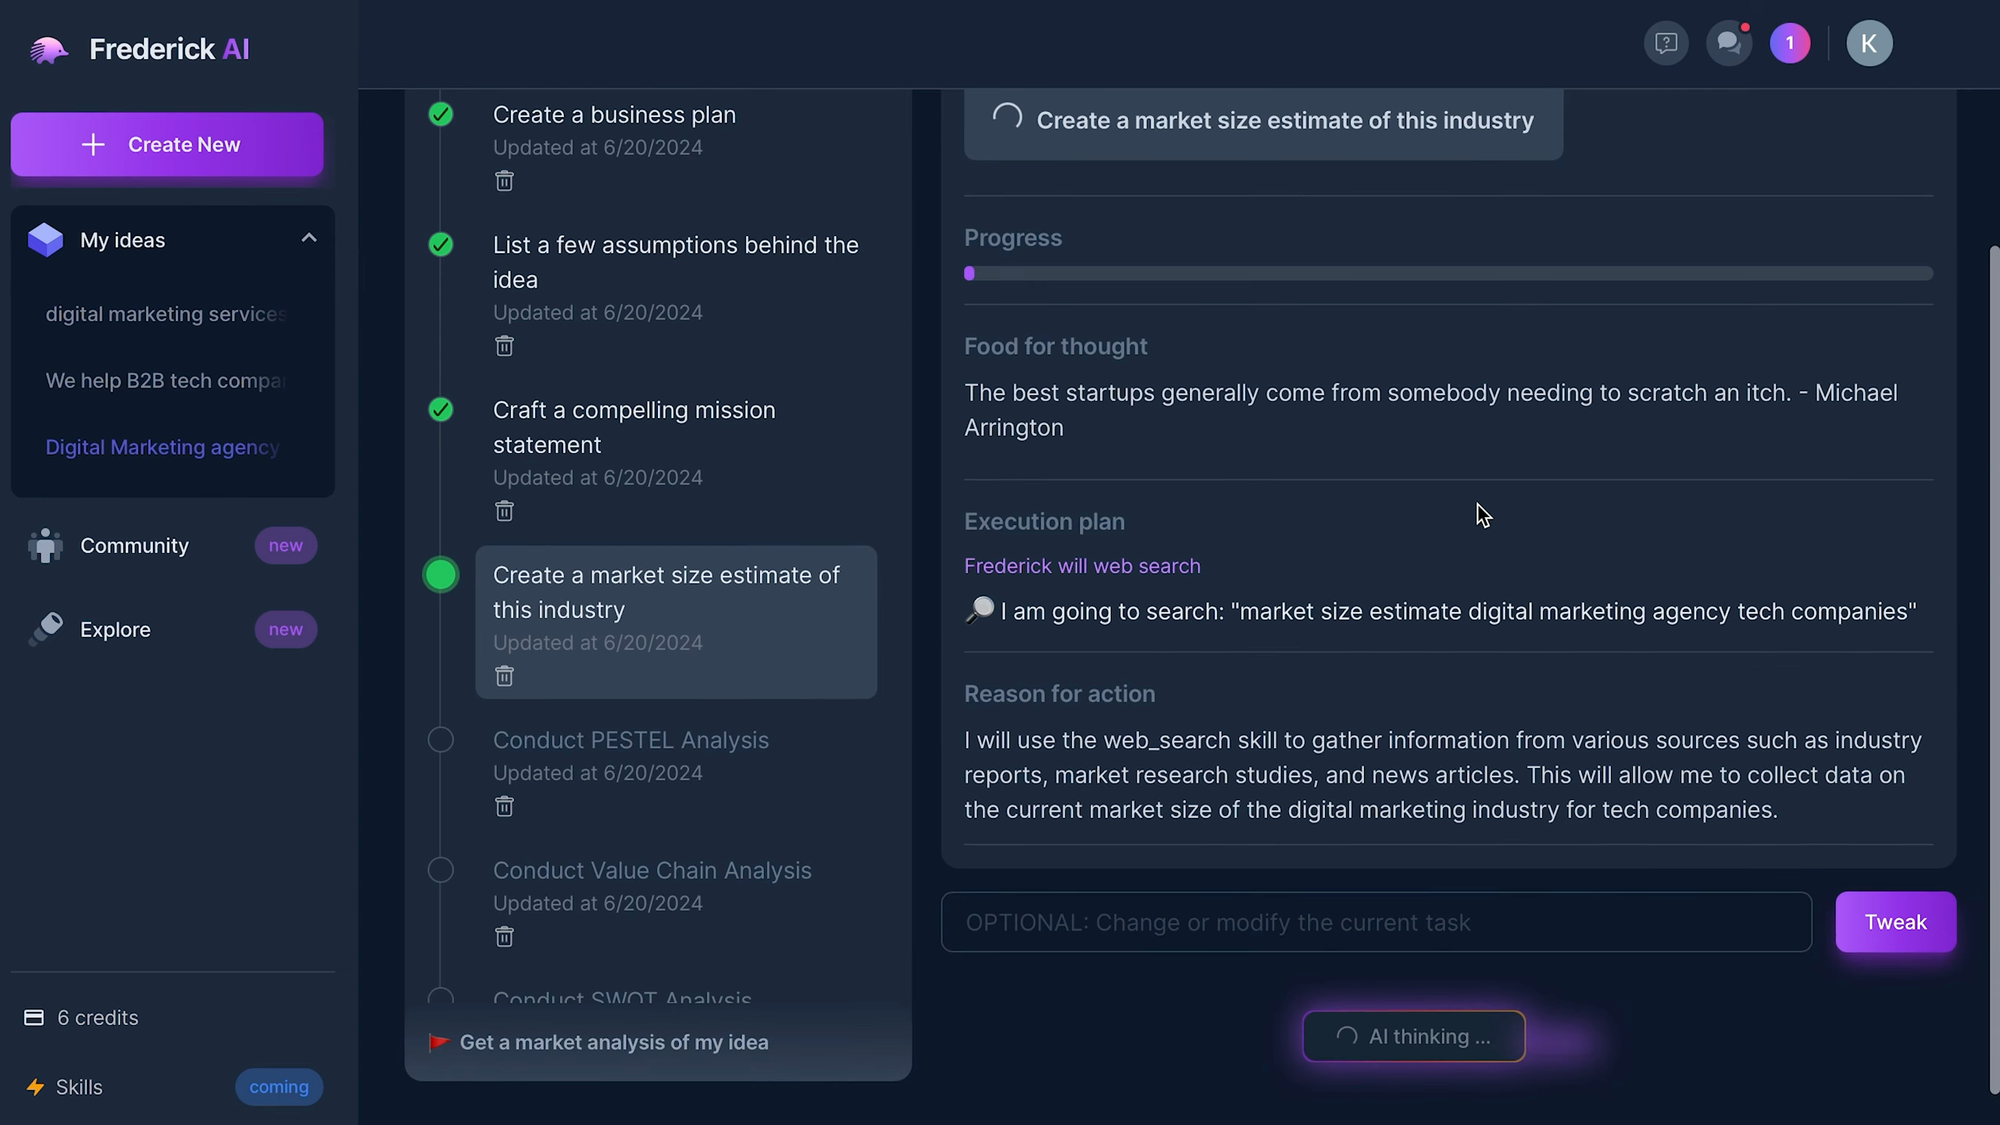Click trash icon under Craft a compelling mission statement

504,511
